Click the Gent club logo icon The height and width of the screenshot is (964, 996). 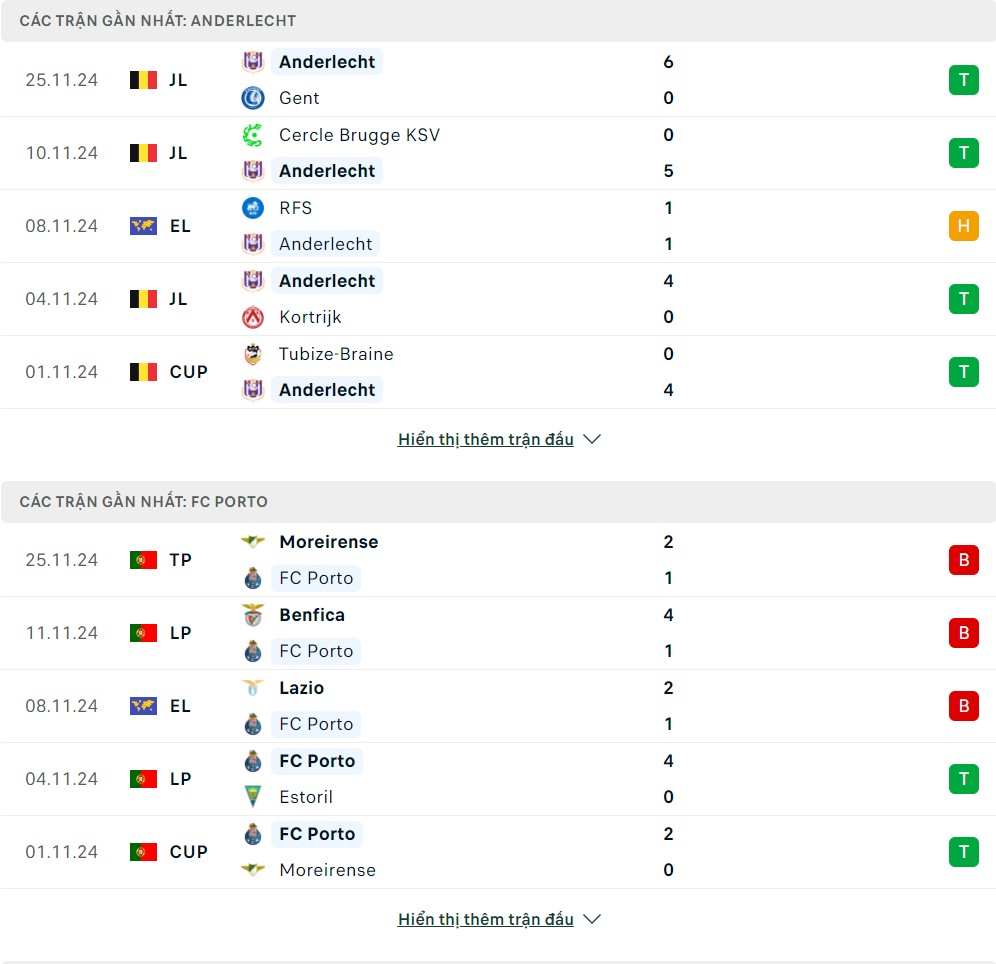point(253,98)
